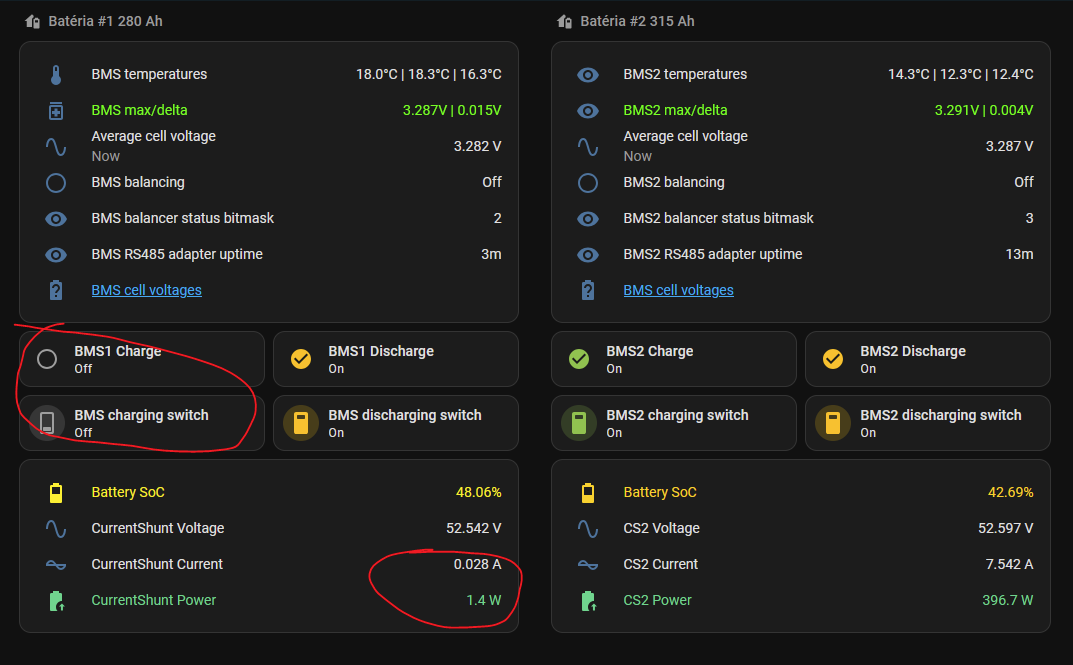Click the BMS max/delta battery-plus icon
The image size is (1073, 665).
(x=56, y=111)
